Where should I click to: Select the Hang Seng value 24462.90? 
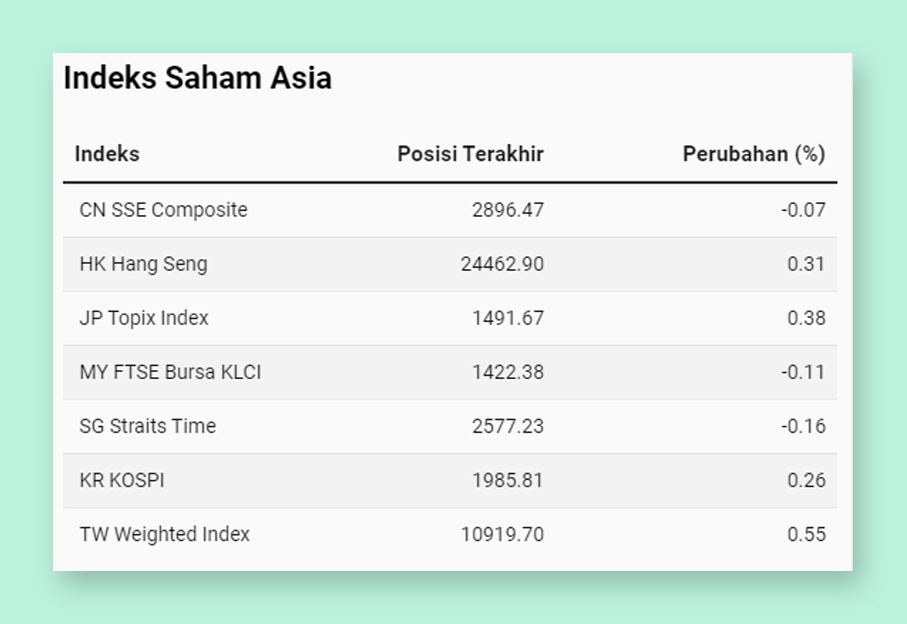click(502, 264)
